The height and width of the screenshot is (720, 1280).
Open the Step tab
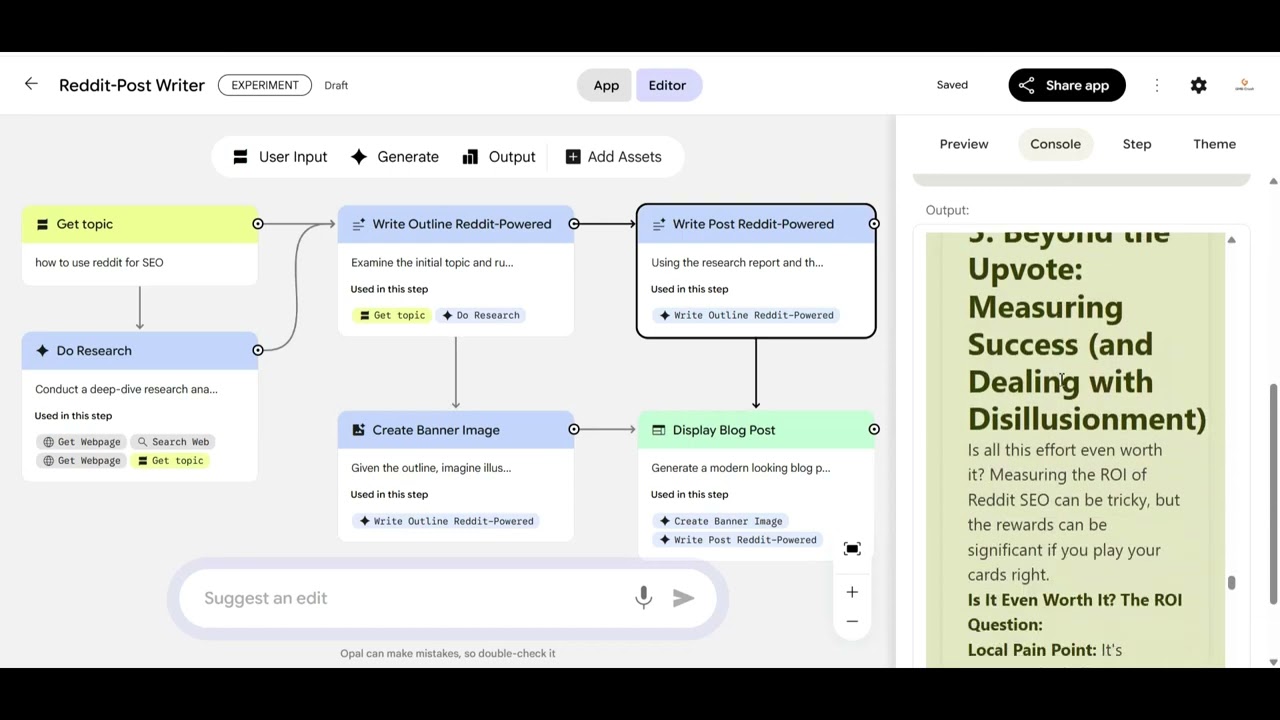[1137, 144]
